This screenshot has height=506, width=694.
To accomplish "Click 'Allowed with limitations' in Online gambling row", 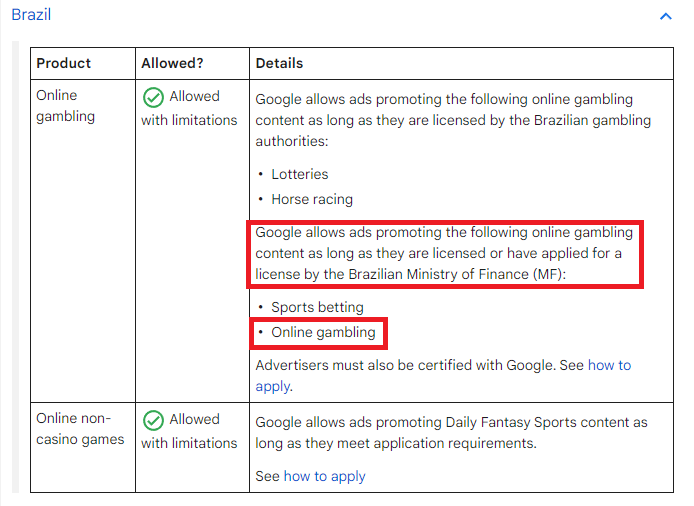I will point(189,108).
